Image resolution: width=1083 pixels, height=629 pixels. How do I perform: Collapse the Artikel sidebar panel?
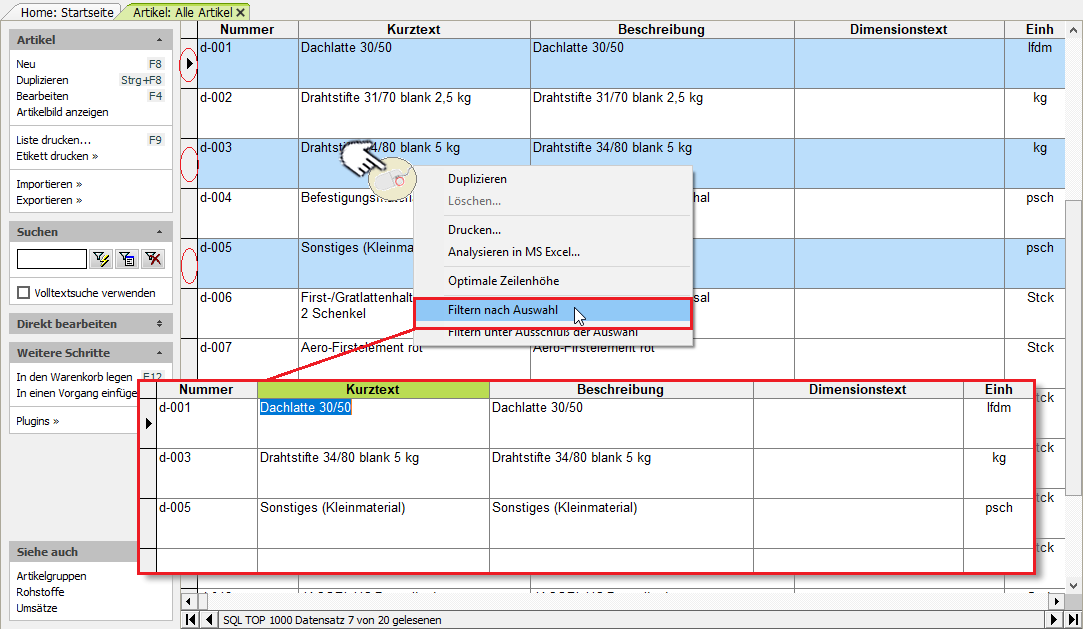(159, 40)
